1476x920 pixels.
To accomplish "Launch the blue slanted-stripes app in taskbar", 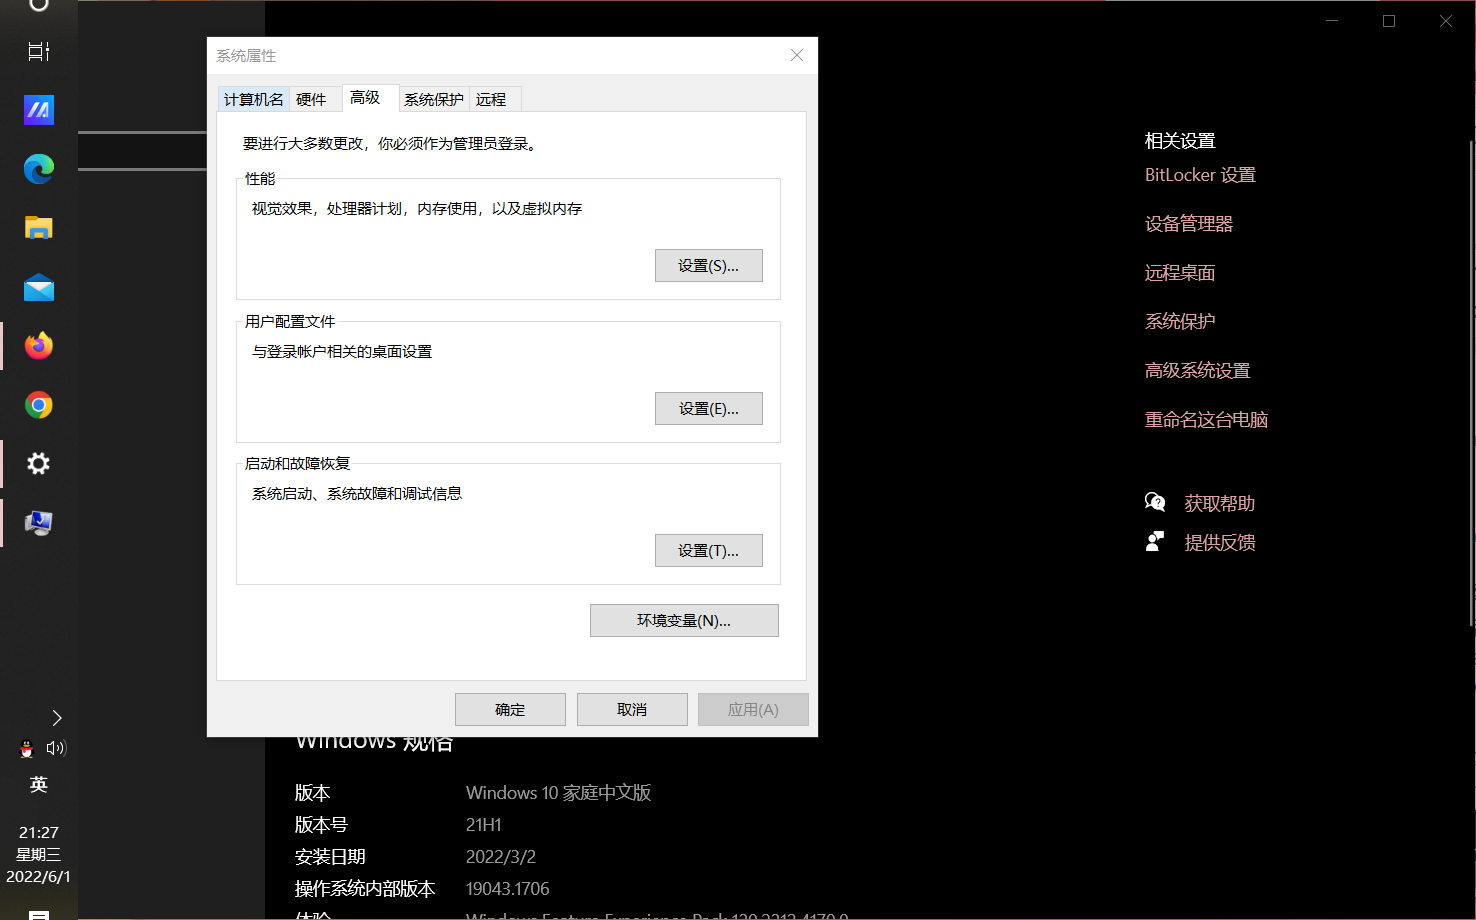I will [39, 110].
